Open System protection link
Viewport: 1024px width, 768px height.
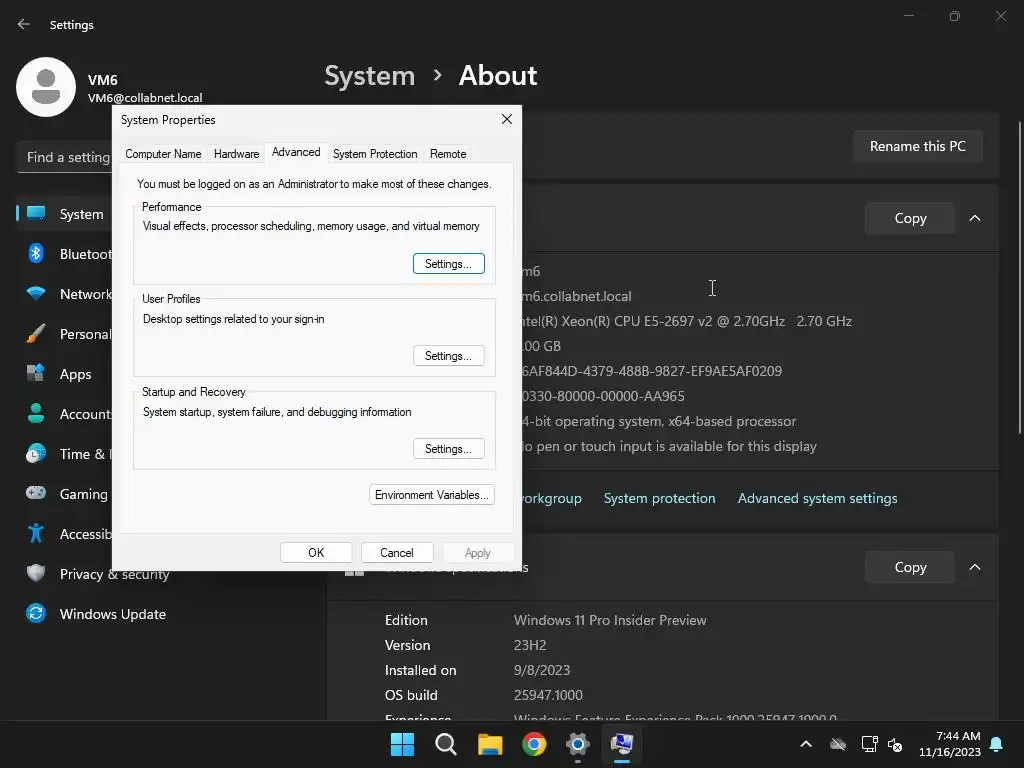pyautogui.click(x=660, y=498)
